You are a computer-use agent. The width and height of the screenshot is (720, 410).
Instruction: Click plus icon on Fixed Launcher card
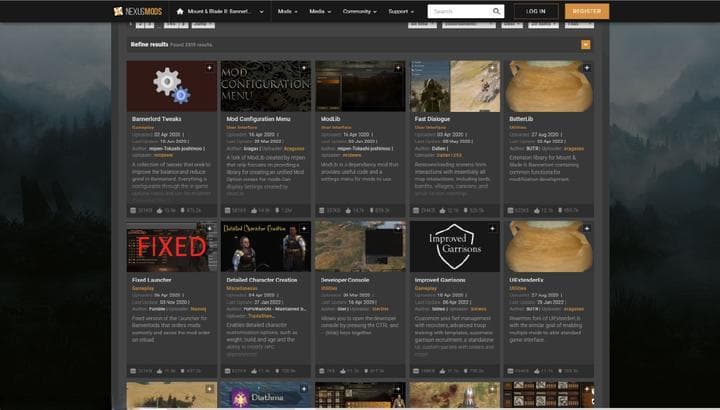pyautogui.click(x=209, y=228)
